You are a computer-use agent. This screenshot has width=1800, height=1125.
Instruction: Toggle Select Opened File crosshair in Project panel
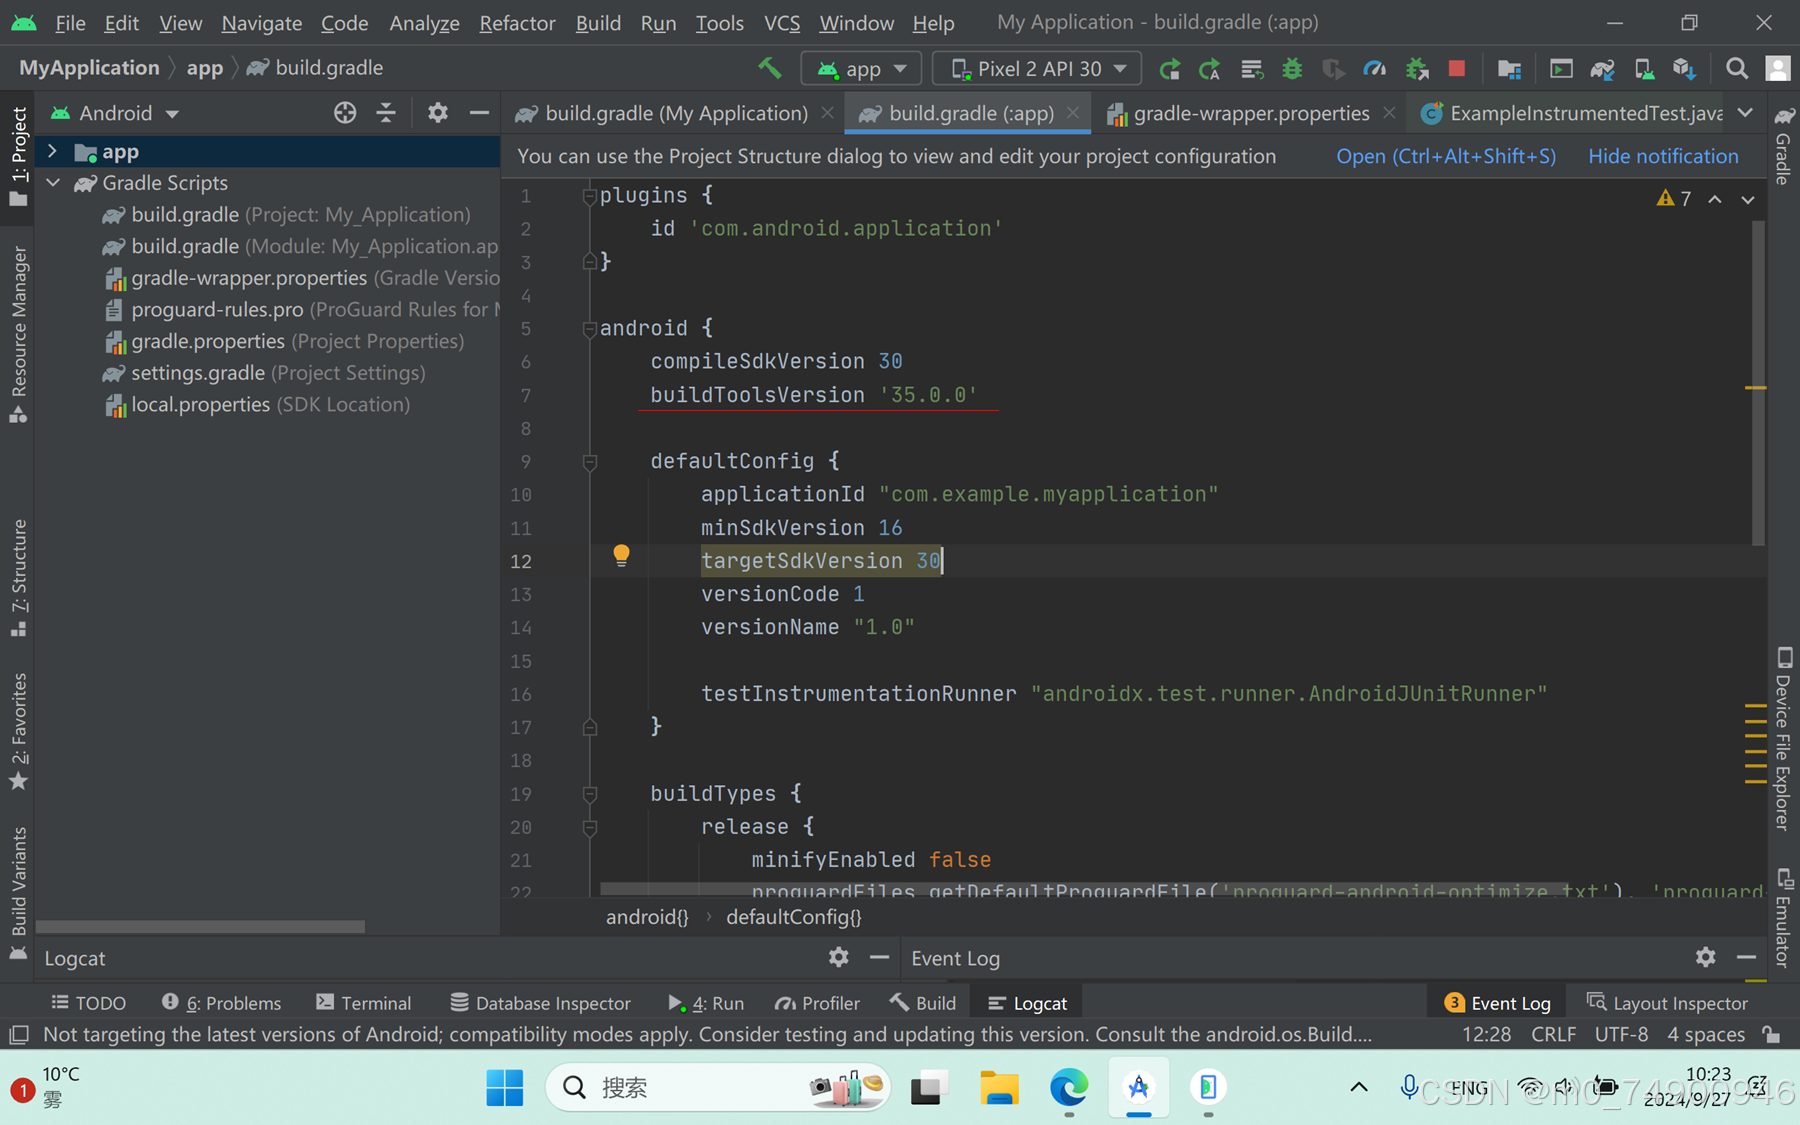pos(345,113)
